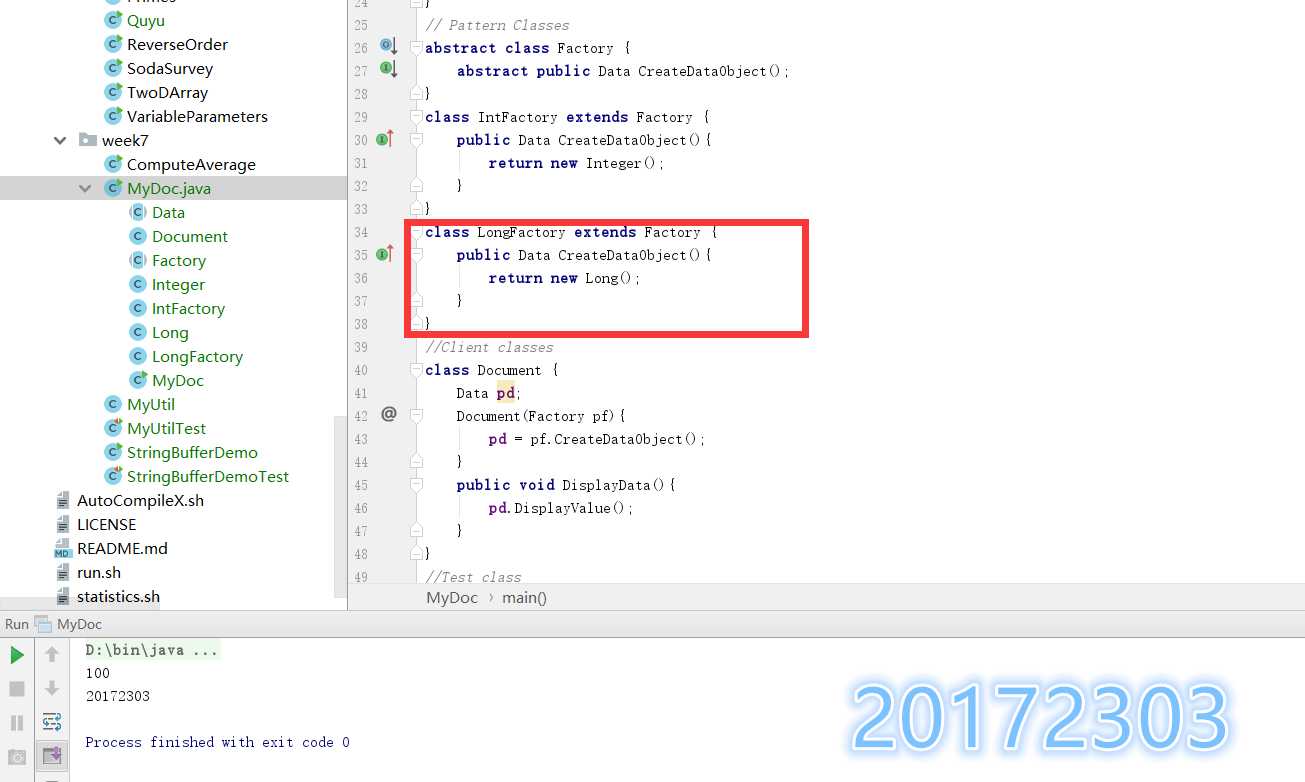Click the ReverseOrder class icon
1305x782 pixels.
[x=113, y=44]
